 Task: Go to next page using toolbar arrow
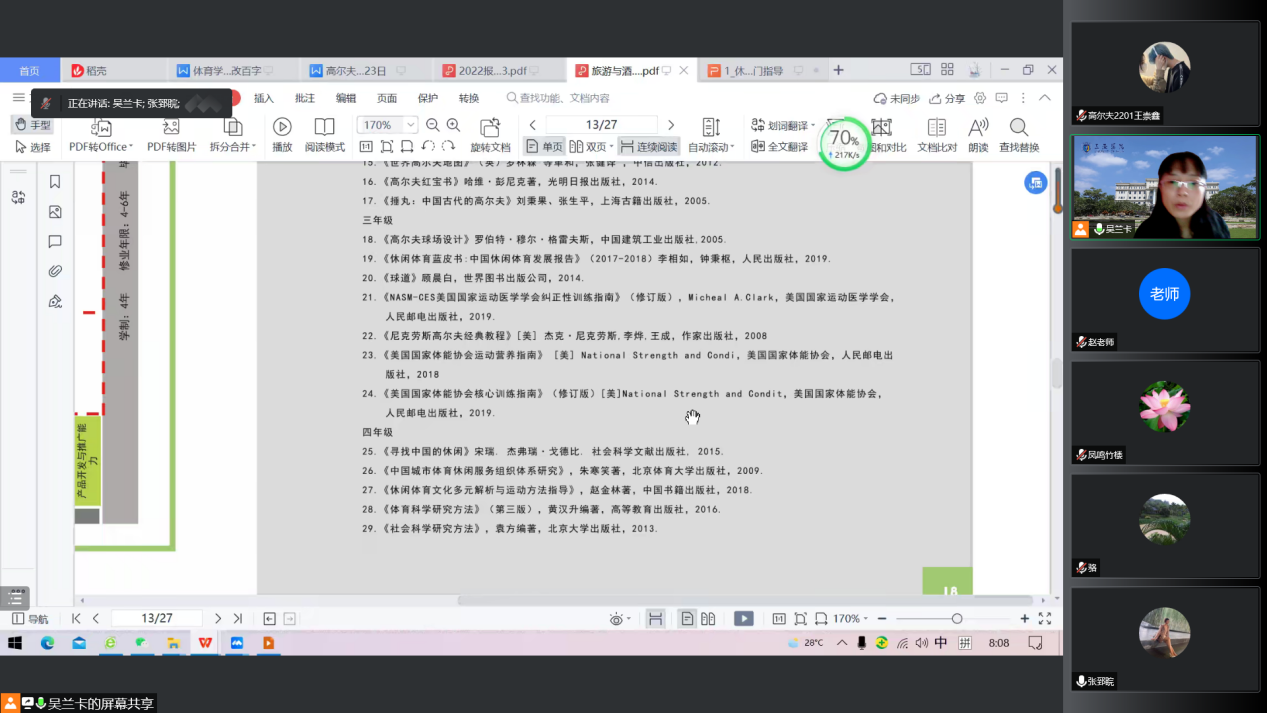click(670, 125)
